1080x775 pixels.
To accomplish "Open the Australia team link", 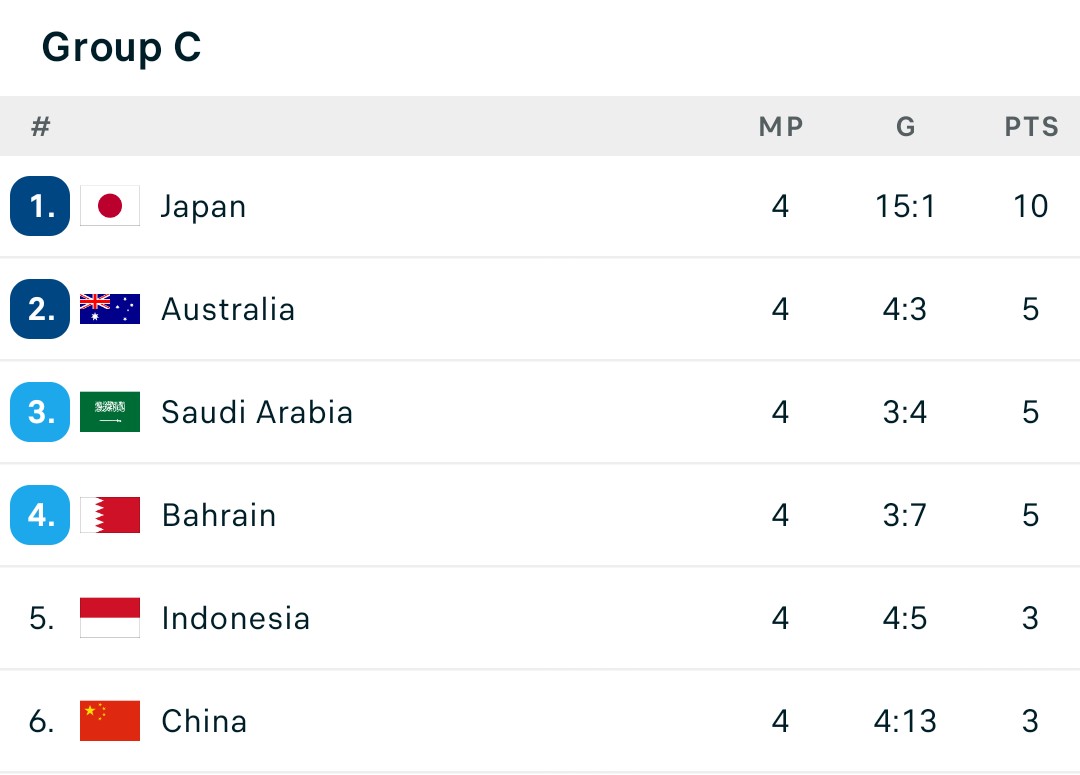I will click(228, 309).
